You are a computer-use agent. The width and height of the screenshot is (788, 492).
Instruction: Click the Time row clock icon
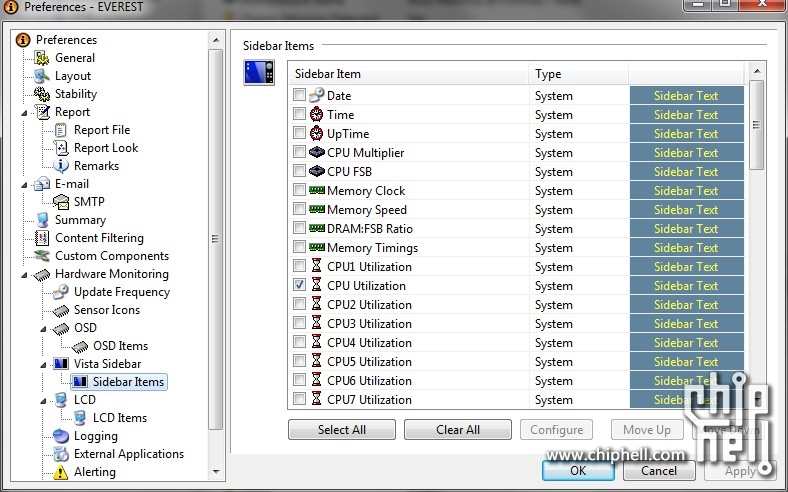317,115
